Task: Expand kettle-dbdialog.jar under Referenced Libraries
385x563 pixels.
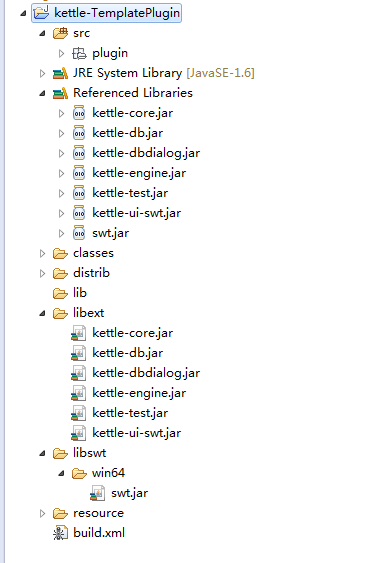Action: point(61,154)
